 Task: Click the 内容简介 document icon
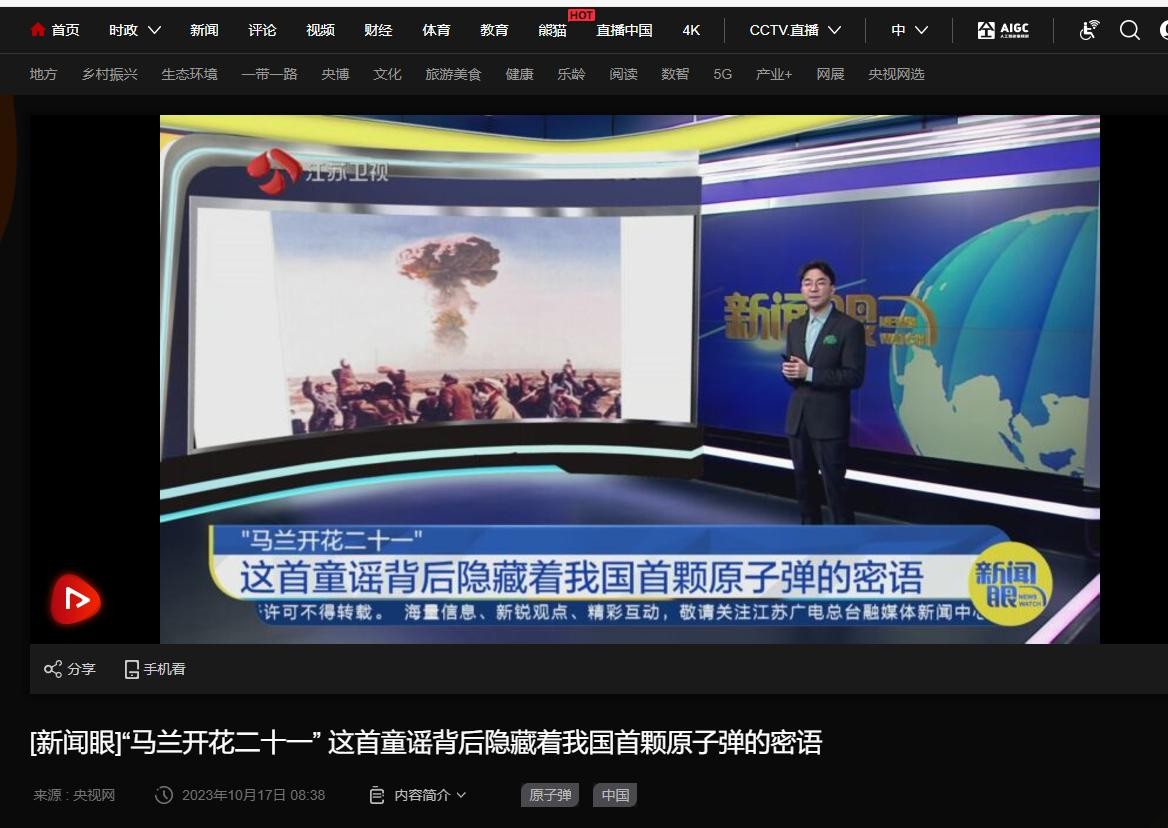[x=377, y=795]
